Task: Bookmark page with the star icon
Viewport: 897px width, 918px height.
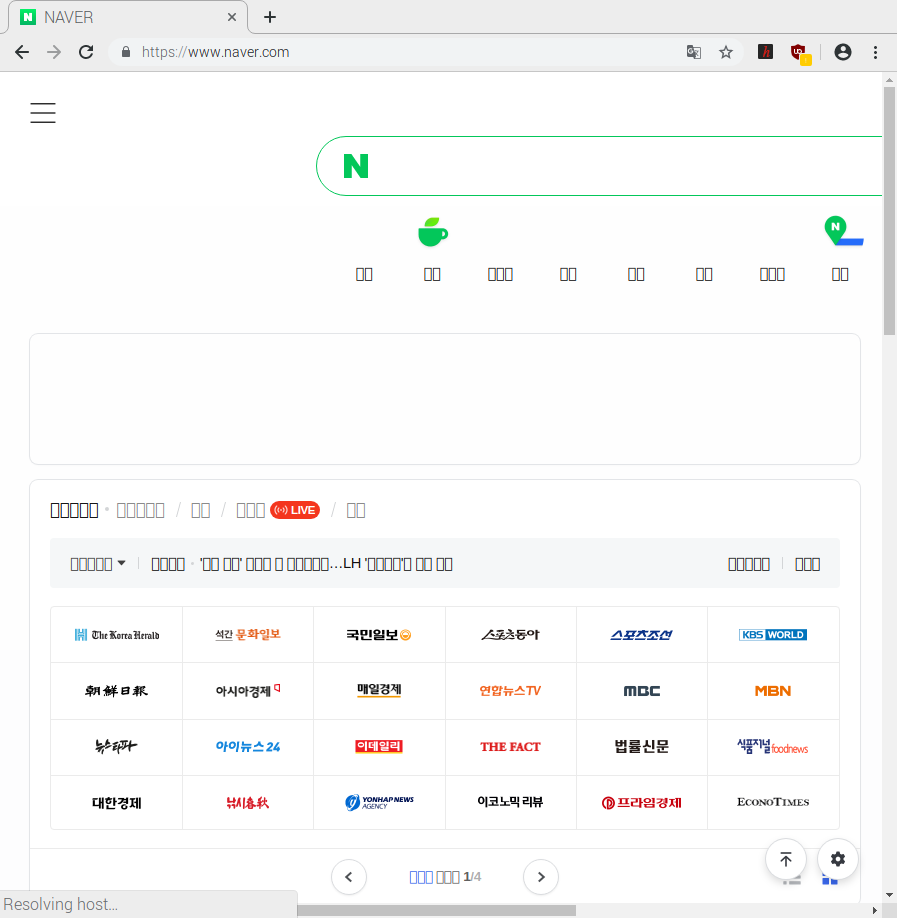Action: coord(726,52)
